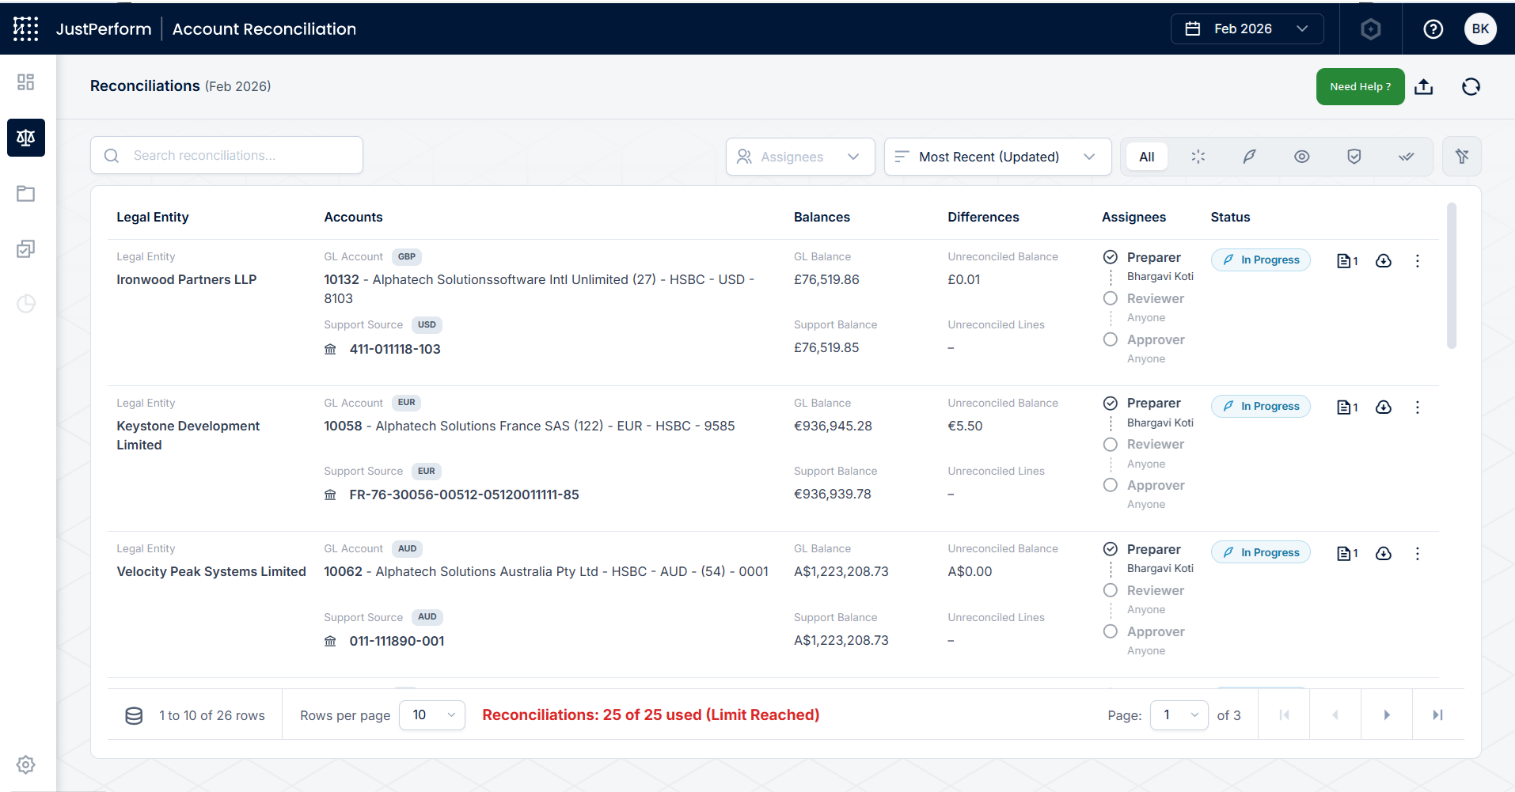Click the Legal Entity column header
The image size is (1515, 792).
point(152,217)
